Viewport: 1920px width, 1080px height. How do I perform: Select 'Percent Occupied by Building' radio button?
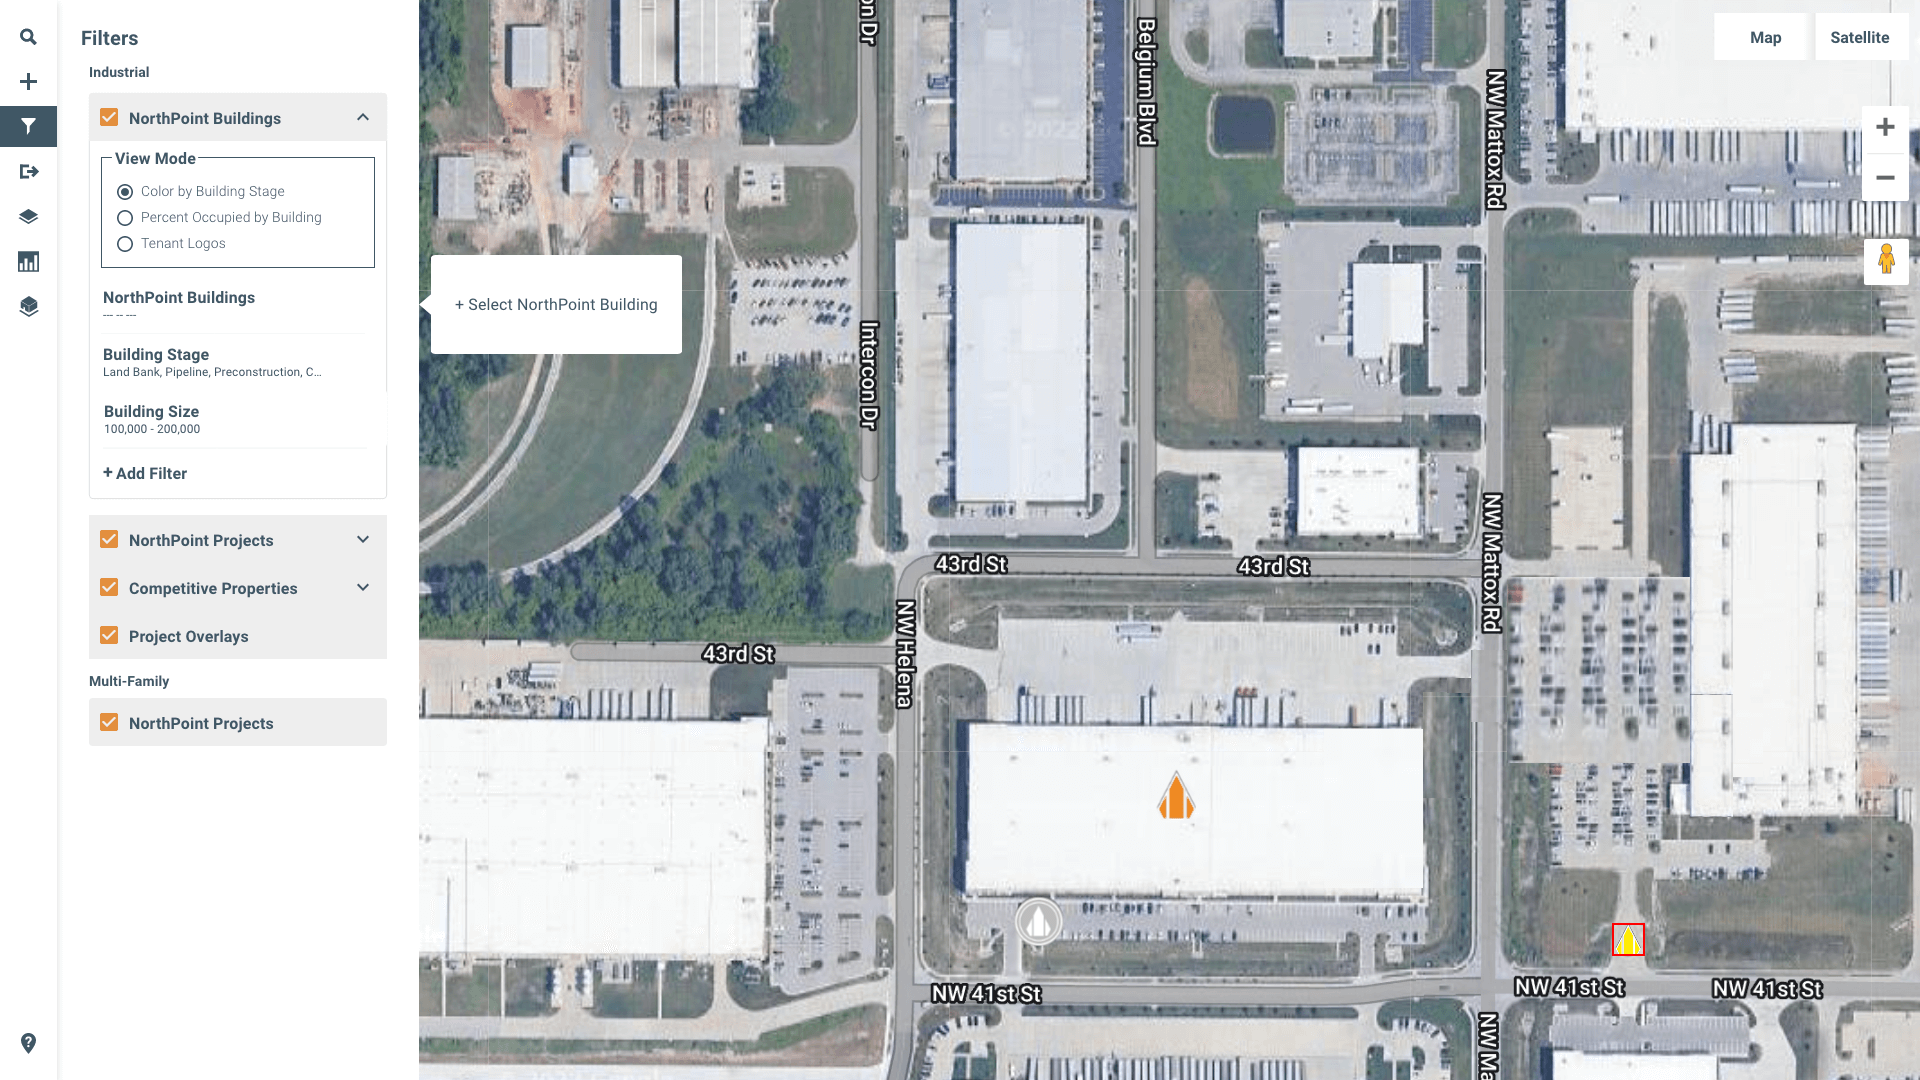pos(125,218)
